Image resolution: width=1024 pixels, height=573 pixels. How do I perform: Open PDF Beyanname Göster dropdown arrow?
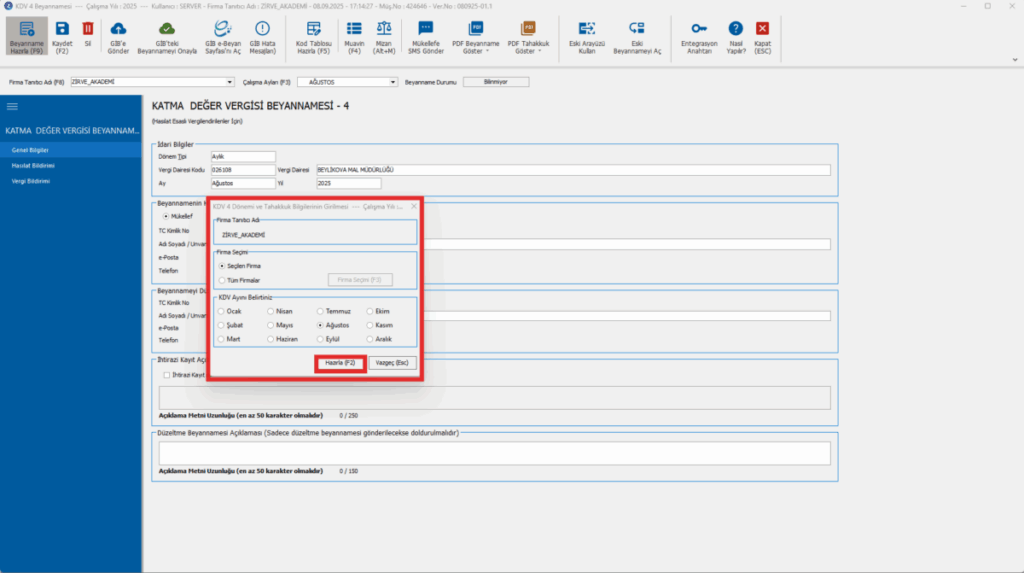pos(487,51)
